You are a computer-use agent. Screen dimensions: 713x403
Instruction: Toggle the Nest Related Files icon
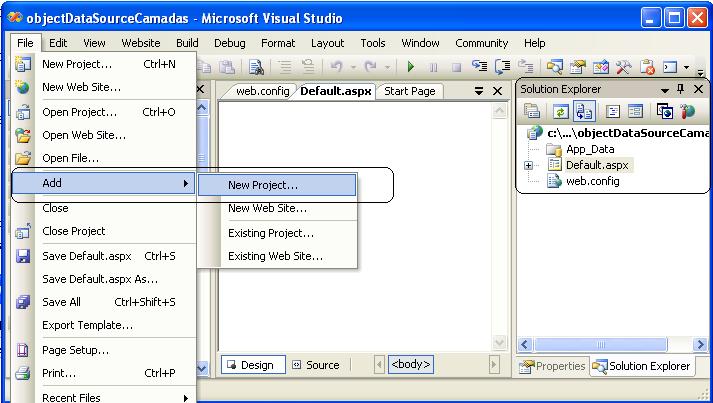pos(584,111)
